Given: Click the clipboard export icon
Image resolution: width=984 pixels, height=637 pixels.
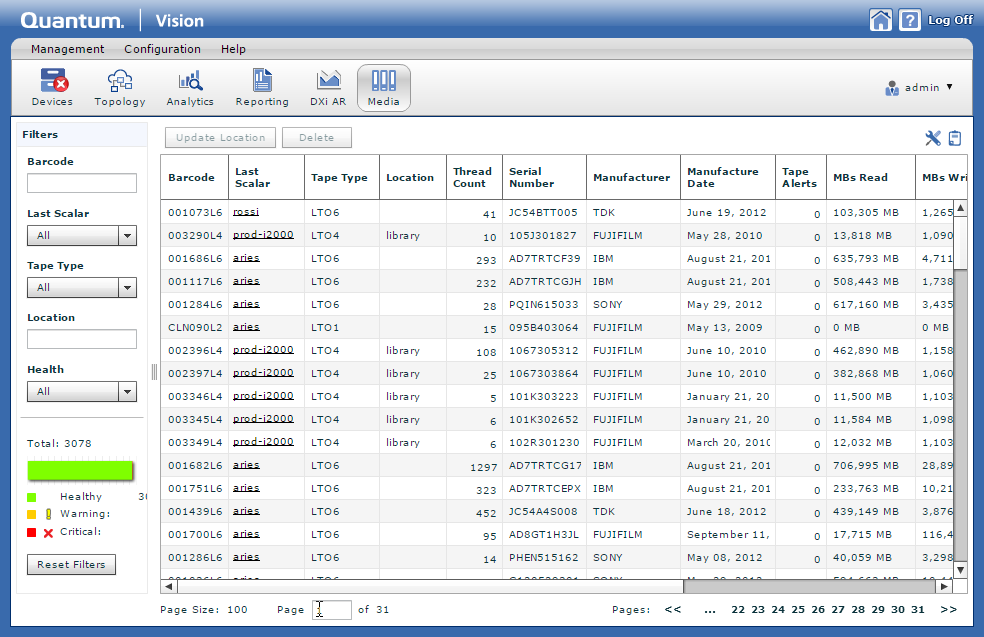Looking at the screenshot, I should click(955, 138).
